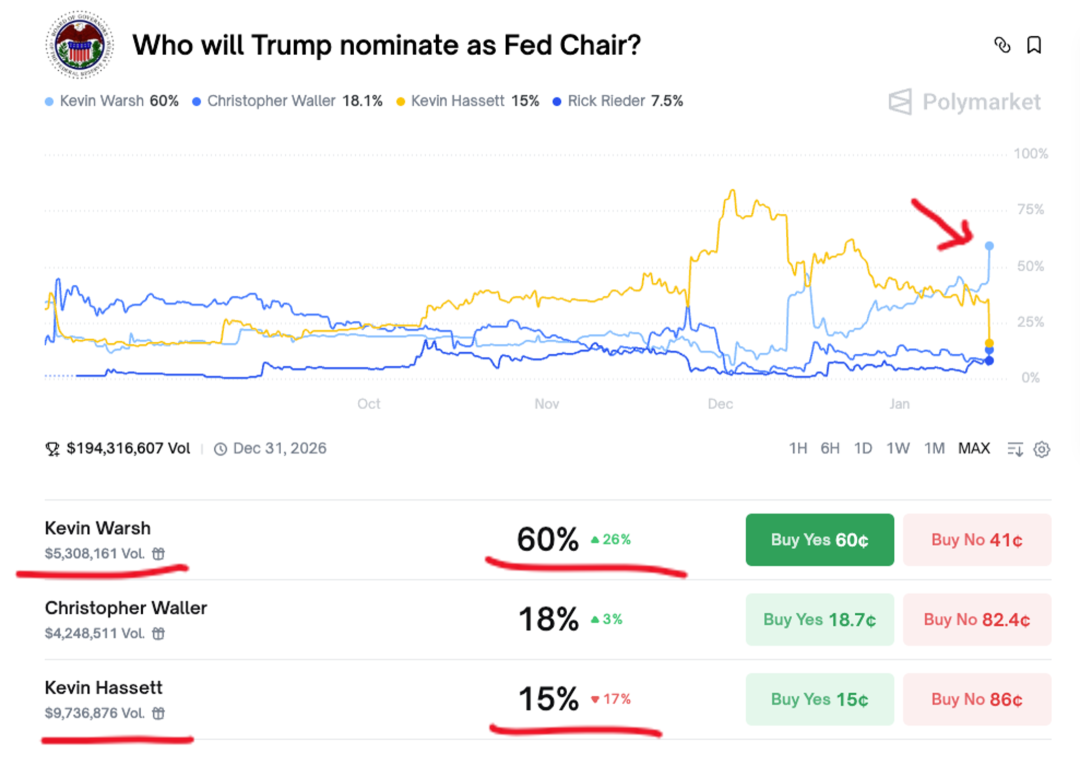Buy No on Kevin Hassett at 86¢
Viewport: 1080px width, 757px height.
pos(976,700)
